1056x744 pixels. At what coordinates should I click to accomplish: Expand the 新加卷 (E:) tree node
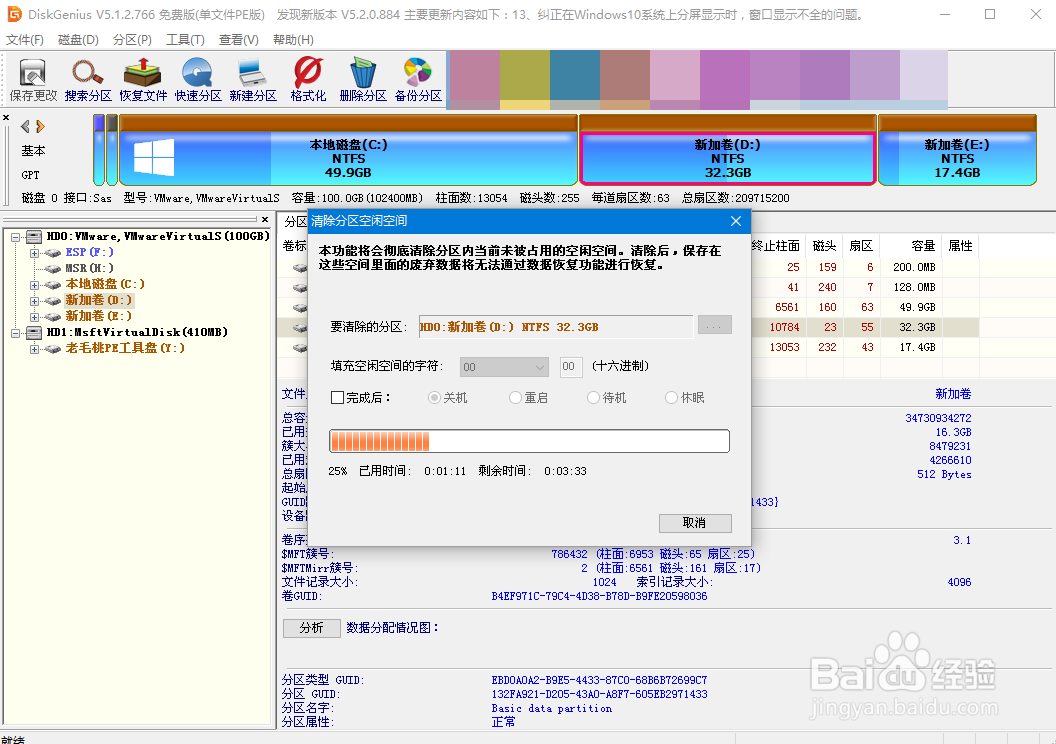pos(34,316)
